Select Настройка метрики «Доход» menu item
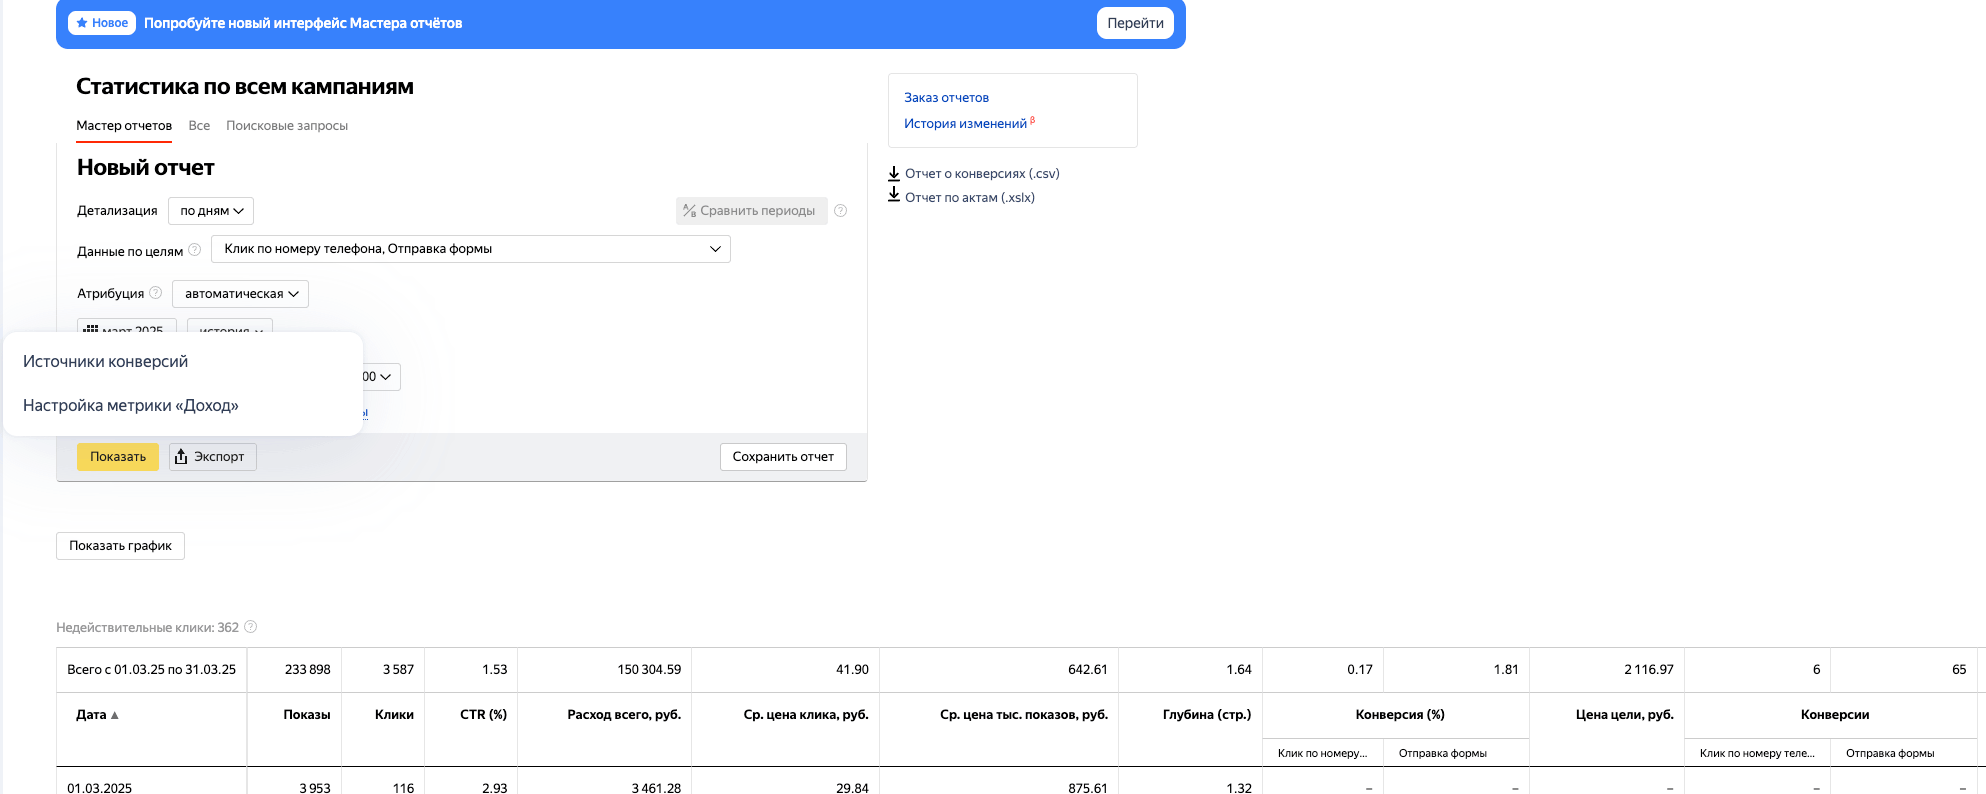Image resolution: width=1986 pixels, height=794 pixels. [x=130, y=406]
